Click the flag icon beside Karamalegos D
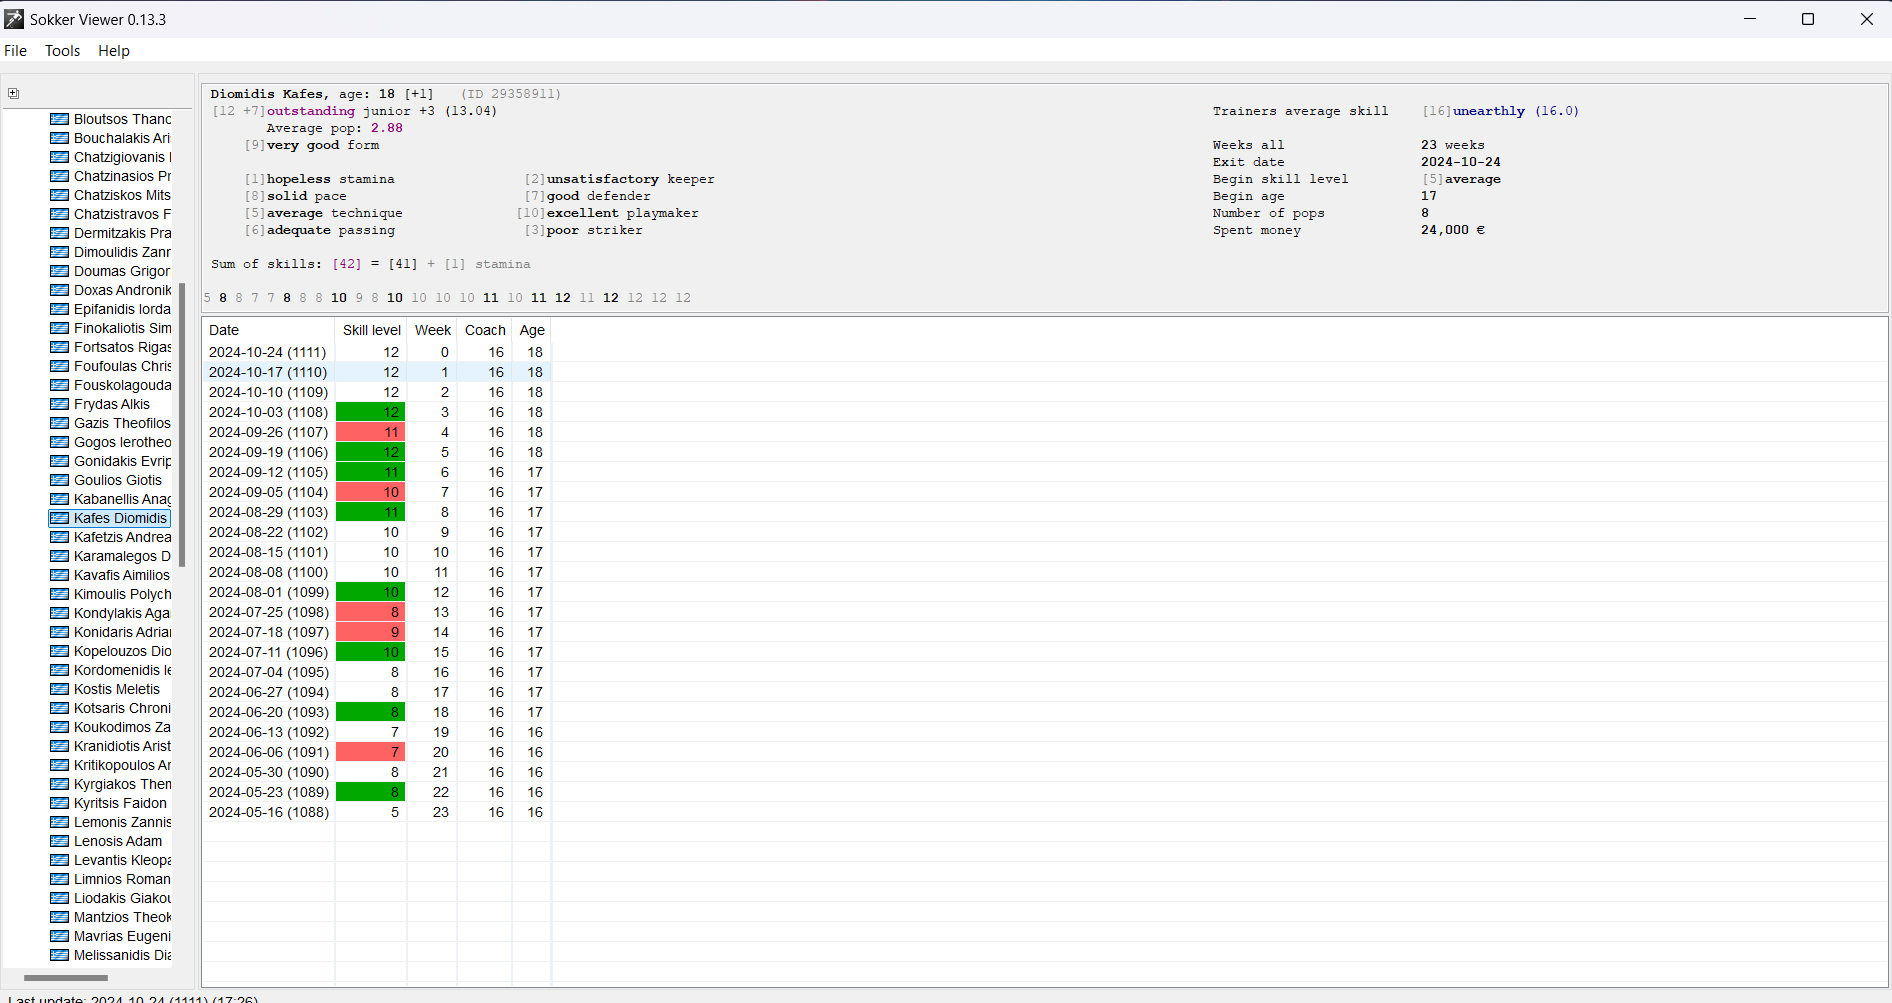The height and width of the screenshot is (1003, 1892). [60, 556]
